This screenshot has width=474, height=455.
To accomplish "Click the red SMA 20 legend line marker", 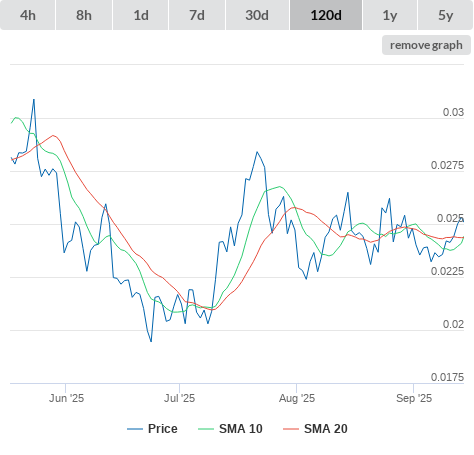I will (291, 429).
